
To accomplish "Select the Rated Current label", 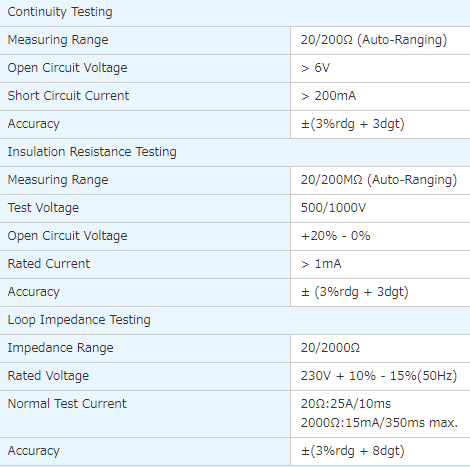I will [49, 264].
